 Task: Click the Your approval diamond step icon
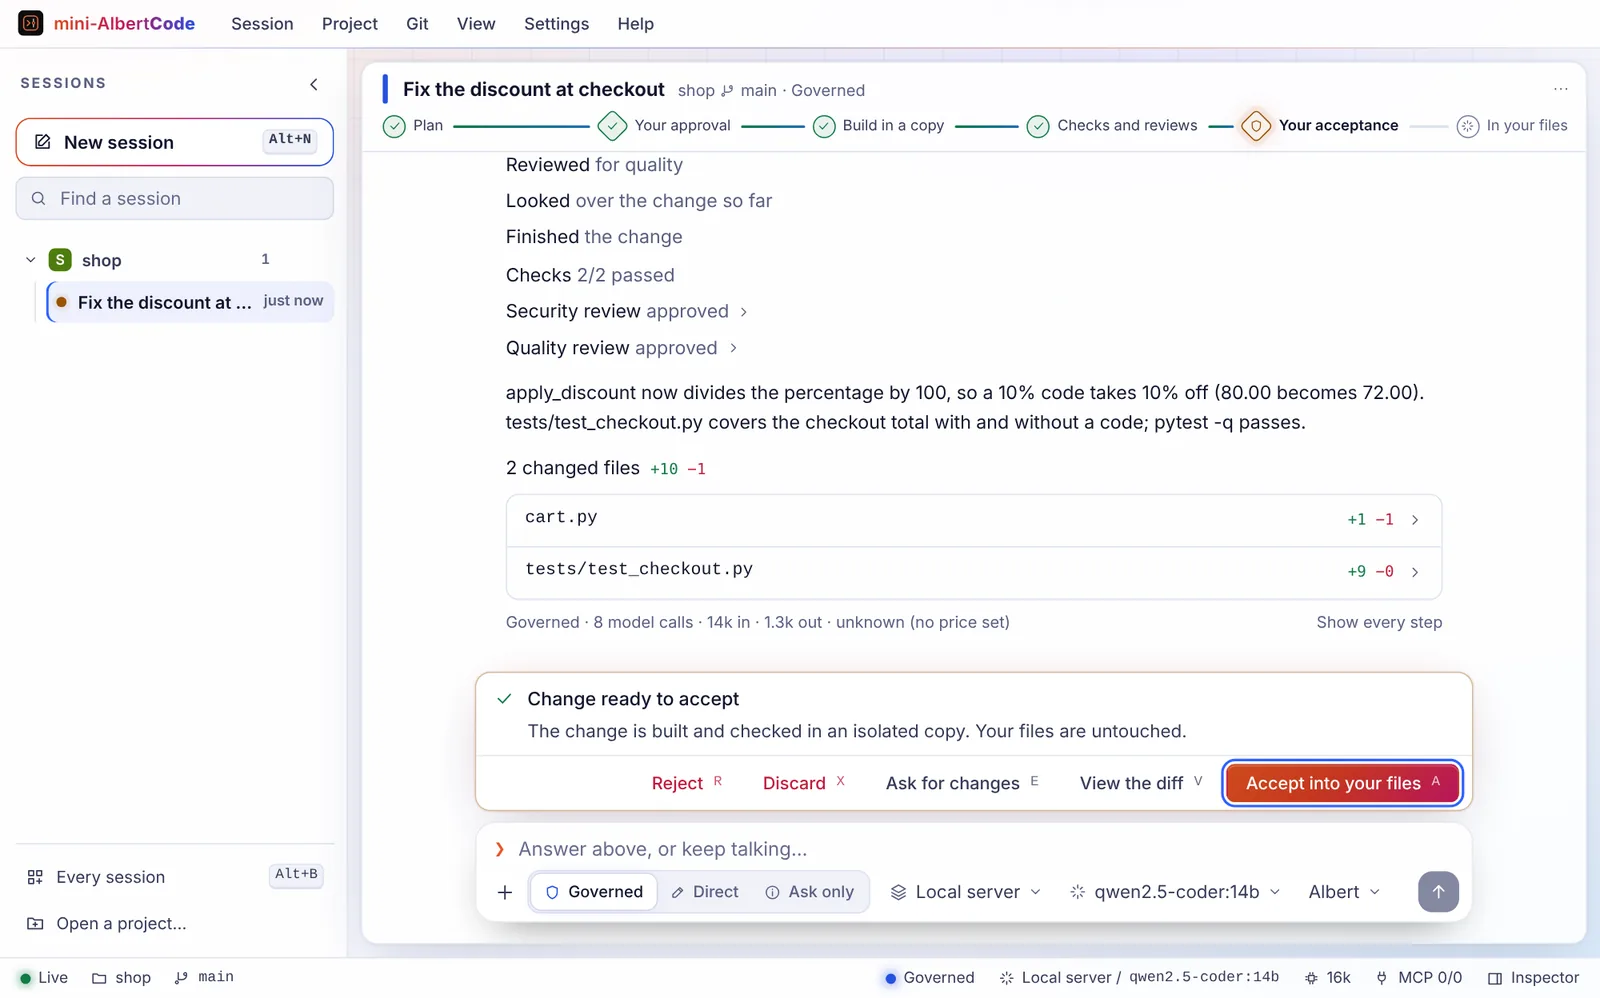[612, 126]
